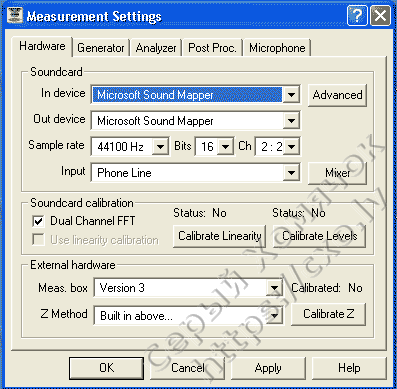Open the Sample rate dropdown
The image size is (397, 389).
pos(160,147)
